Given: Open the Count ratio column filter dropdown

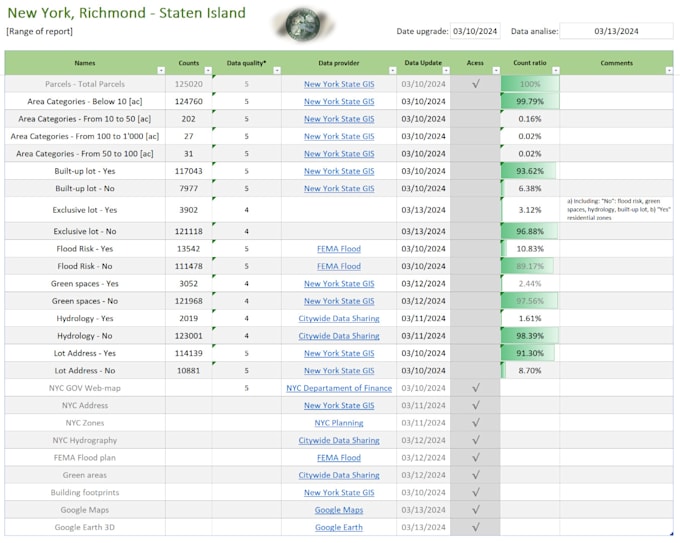Looking at the screenshot, I should click(x=556, y=70).
